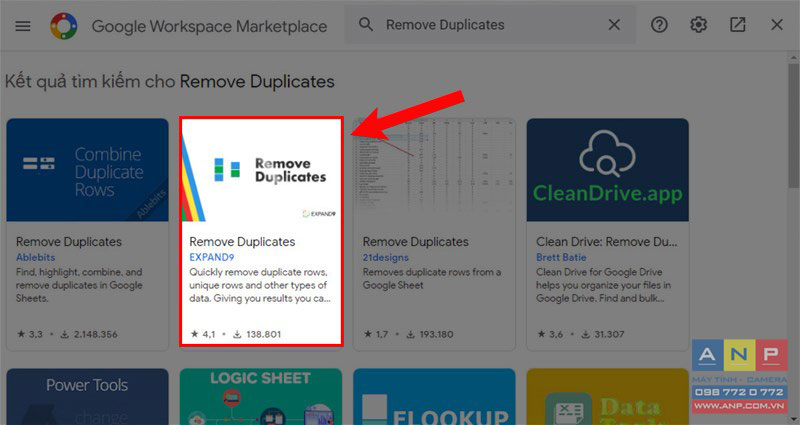
Task: Open the 21designs spreadsheet thumbnail
Action: click(x=434, y=170)
